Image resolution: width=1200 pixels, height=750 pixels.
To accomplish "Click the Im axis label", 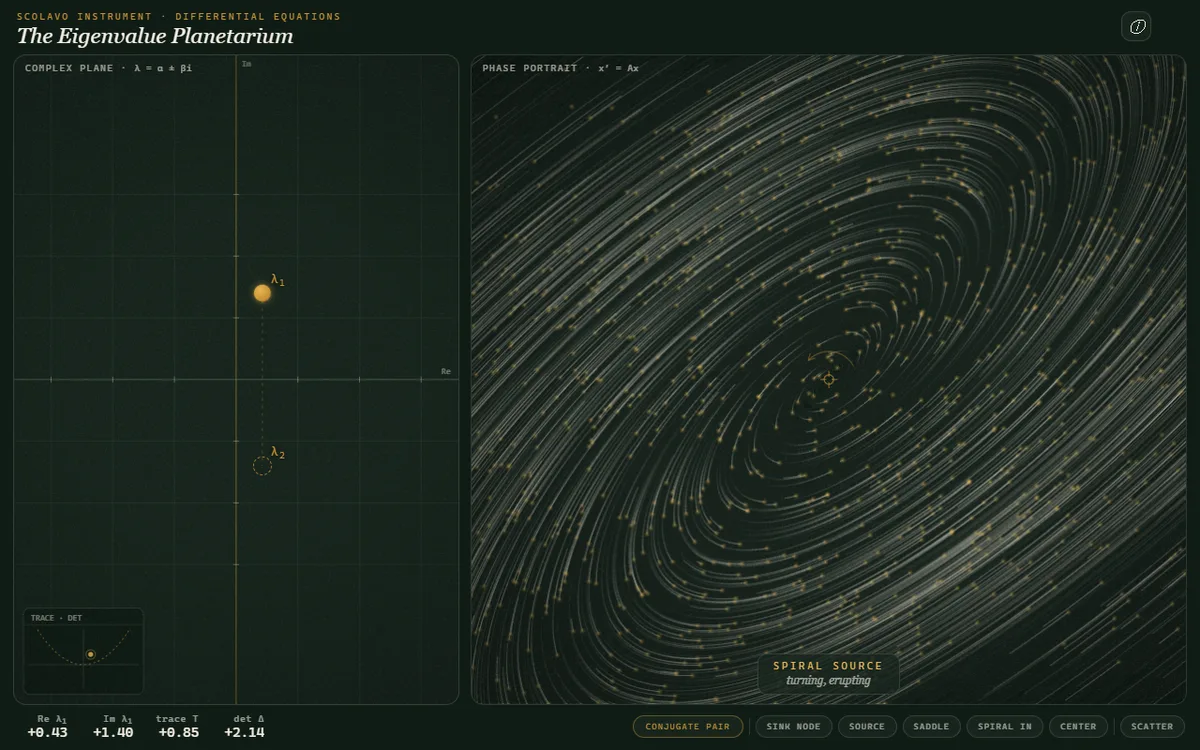I will point(246,64).
